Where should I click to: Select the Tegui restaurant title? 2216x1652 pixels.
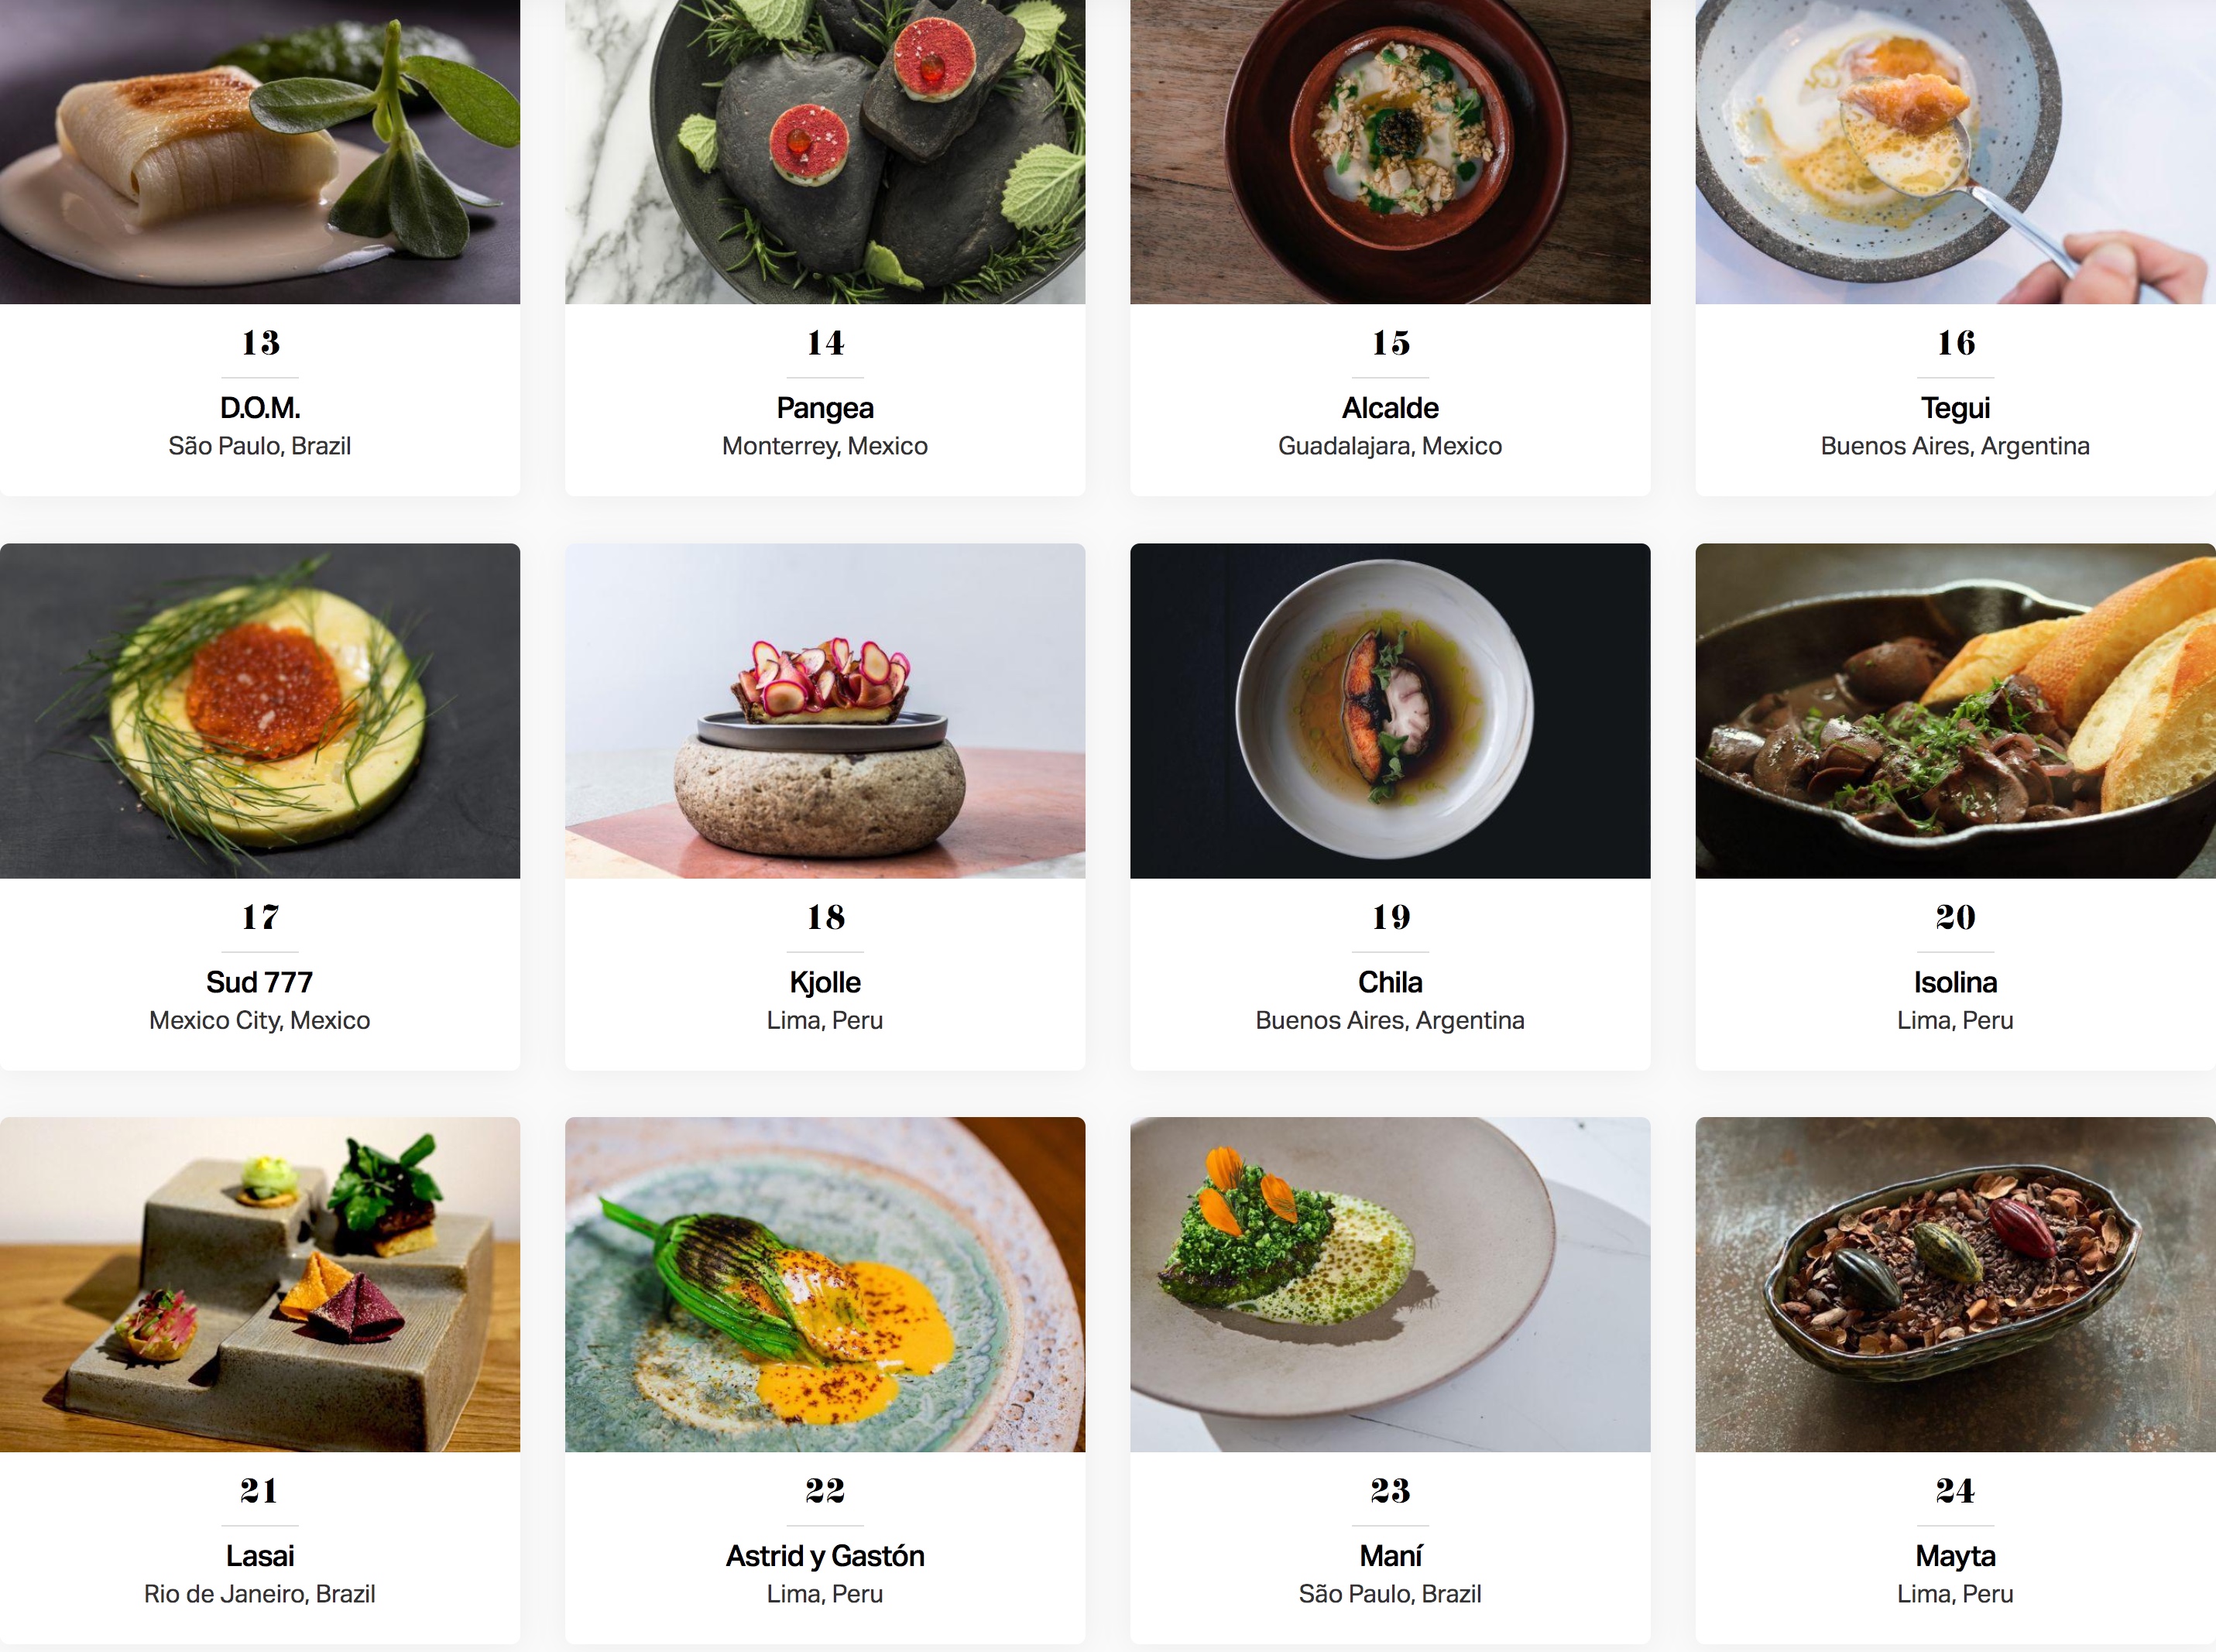pyautogui.click(x=1955, y=408)
